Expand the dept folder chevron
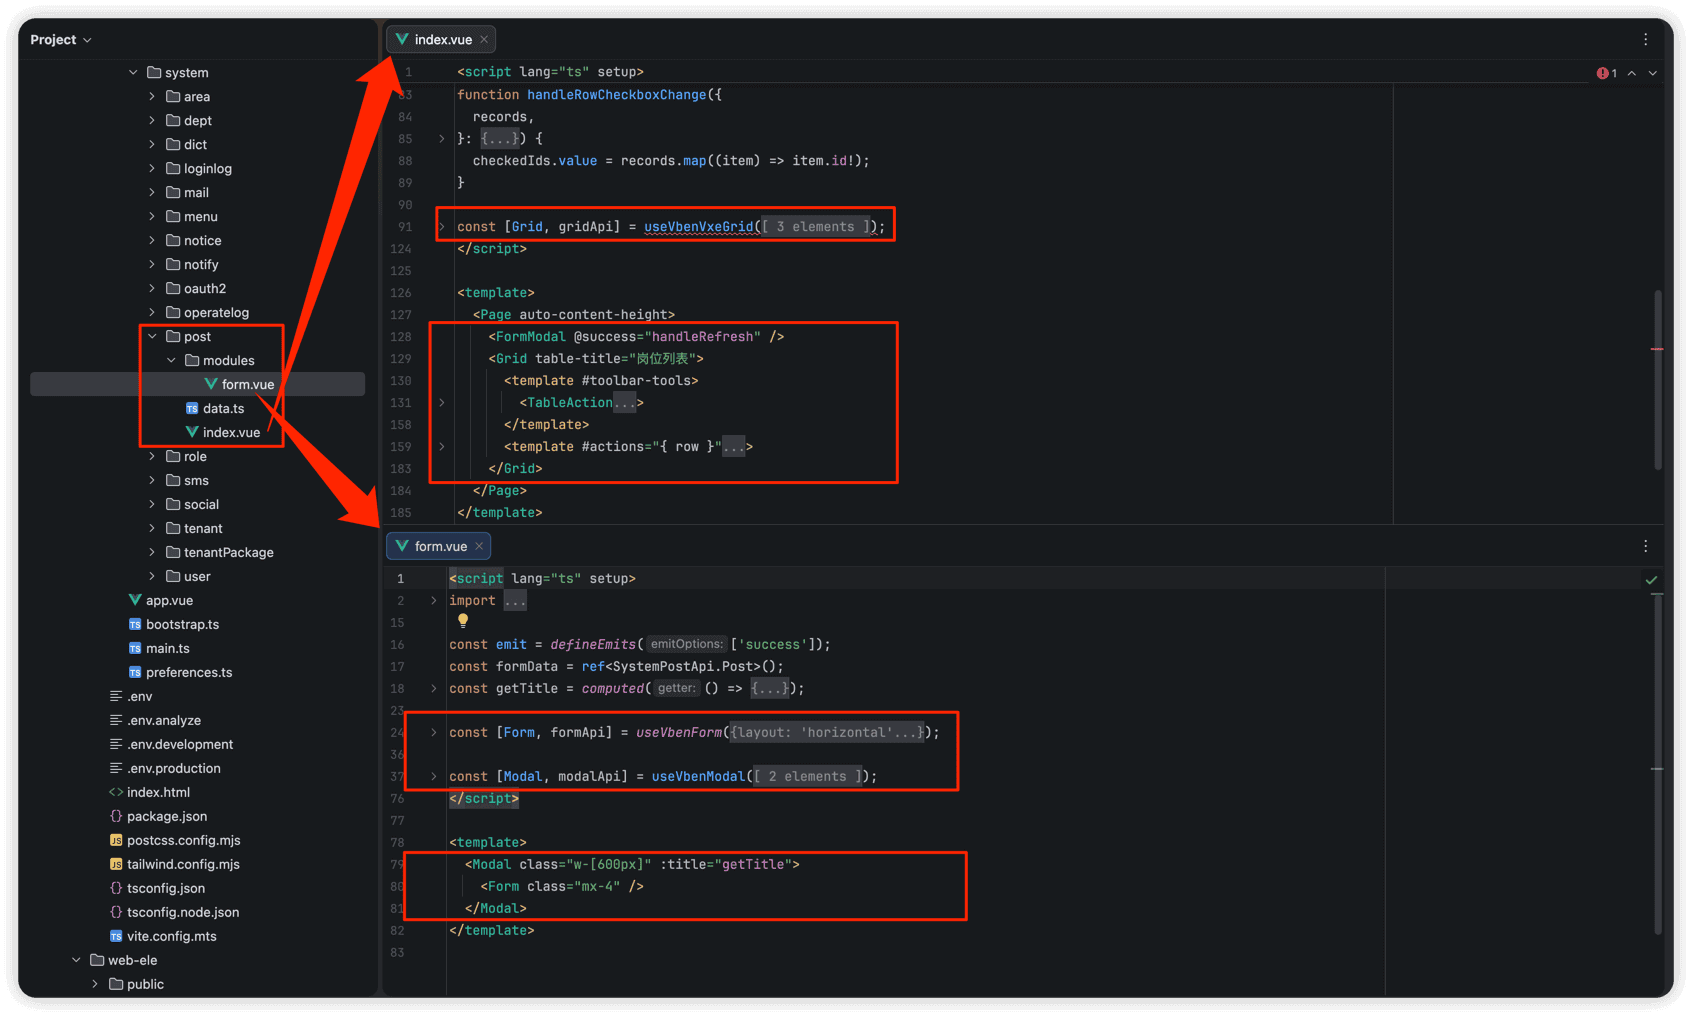The width and height of the screenshot is (1692, 1016). (152, 120)
